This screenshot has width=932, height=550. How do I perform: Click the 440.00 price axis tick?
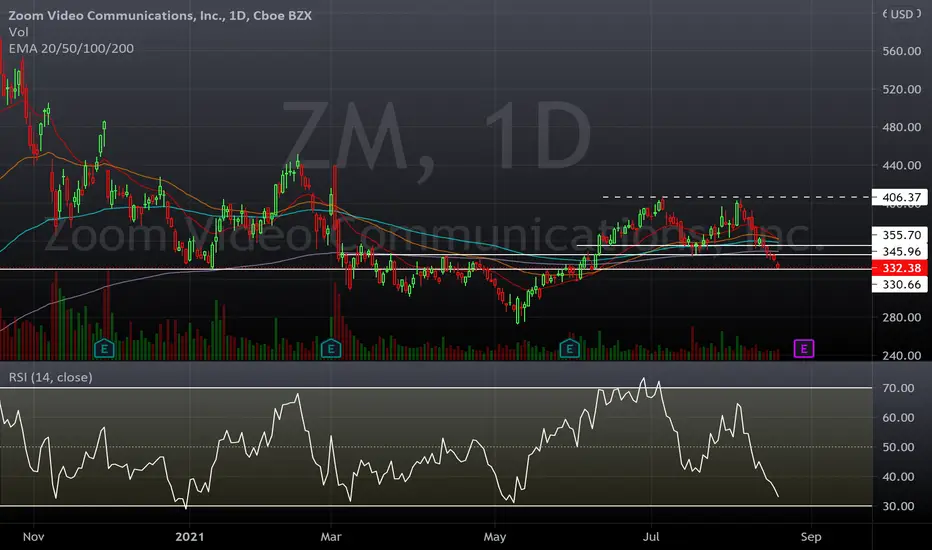click(x=902, y=165)
